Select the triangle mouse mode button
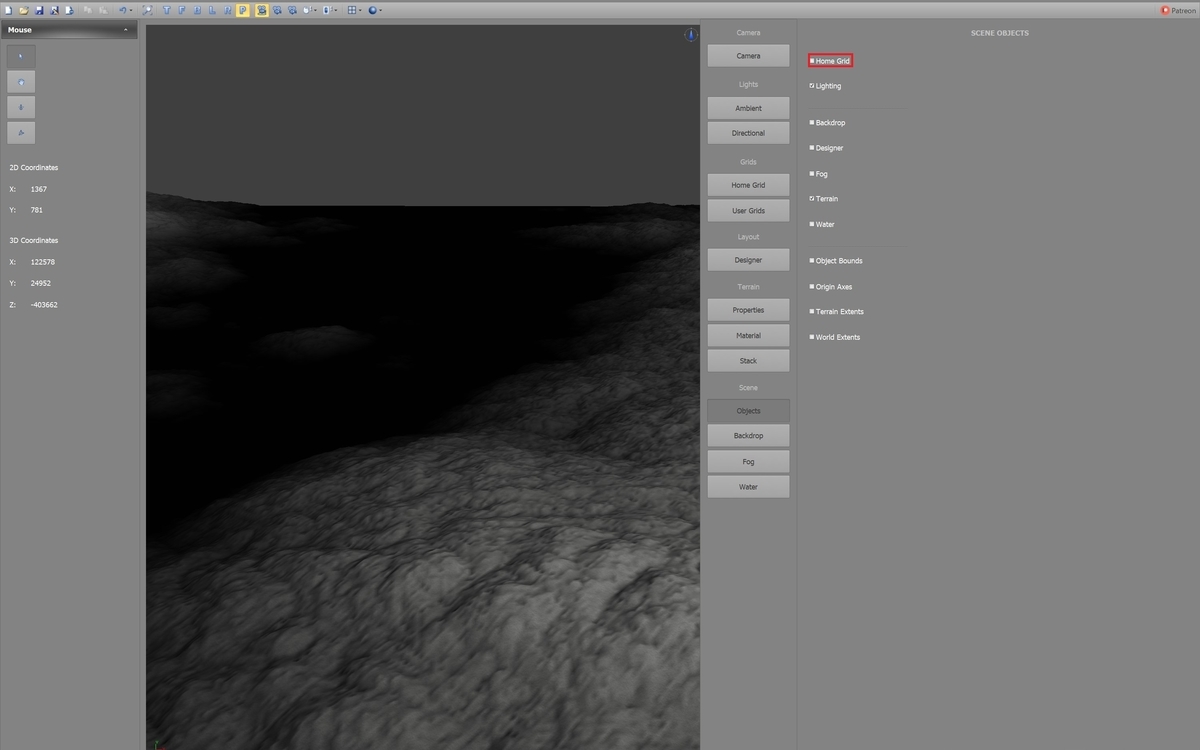The height and width of the screenshot is (750, 1200). click(x=21, y=133)
